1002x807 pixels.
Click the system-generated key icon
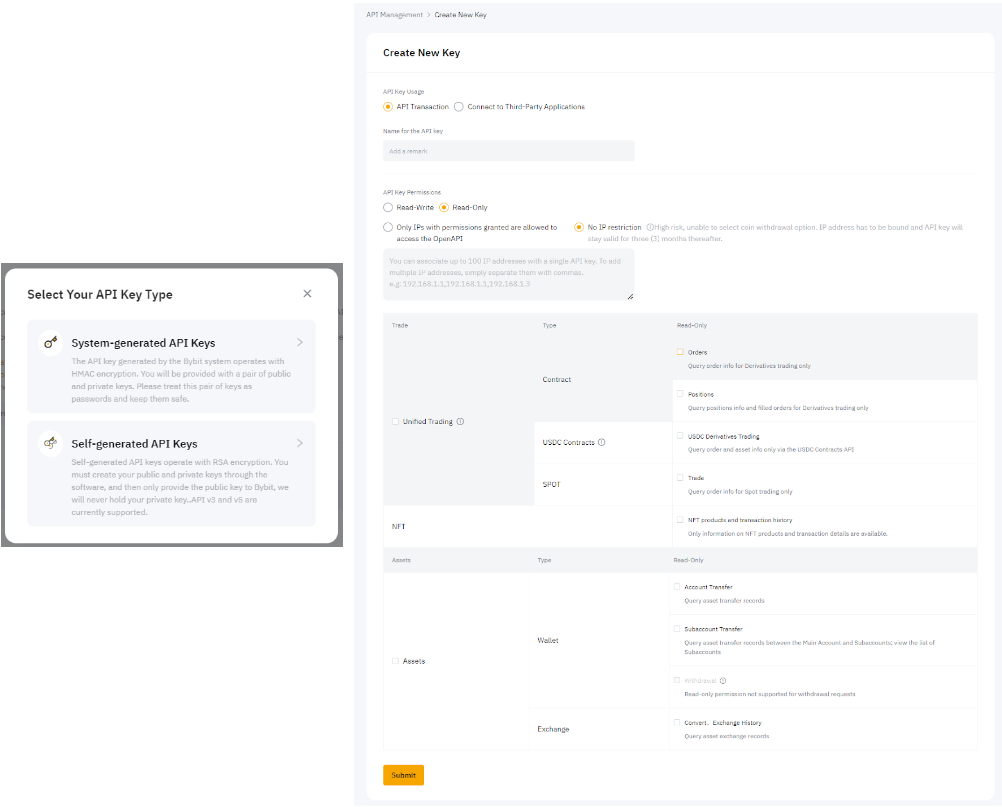(x=51, y=342)
